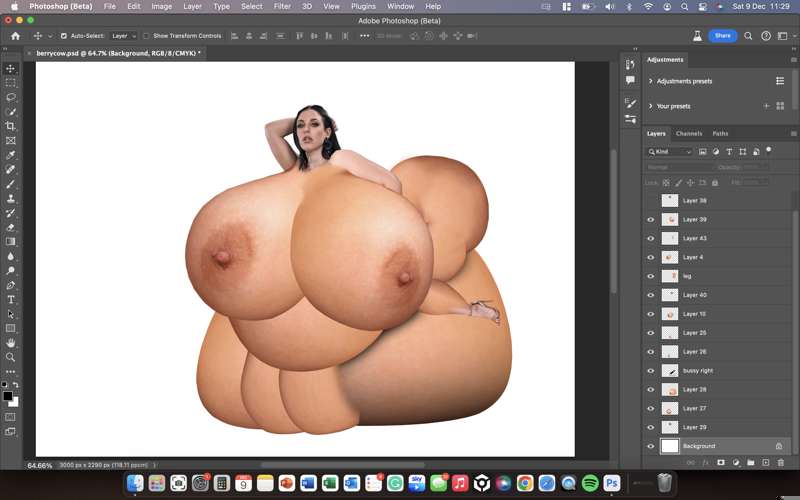Screen dimensions: 800x500
Task: Create a new group folder
Action: [751, 462]
